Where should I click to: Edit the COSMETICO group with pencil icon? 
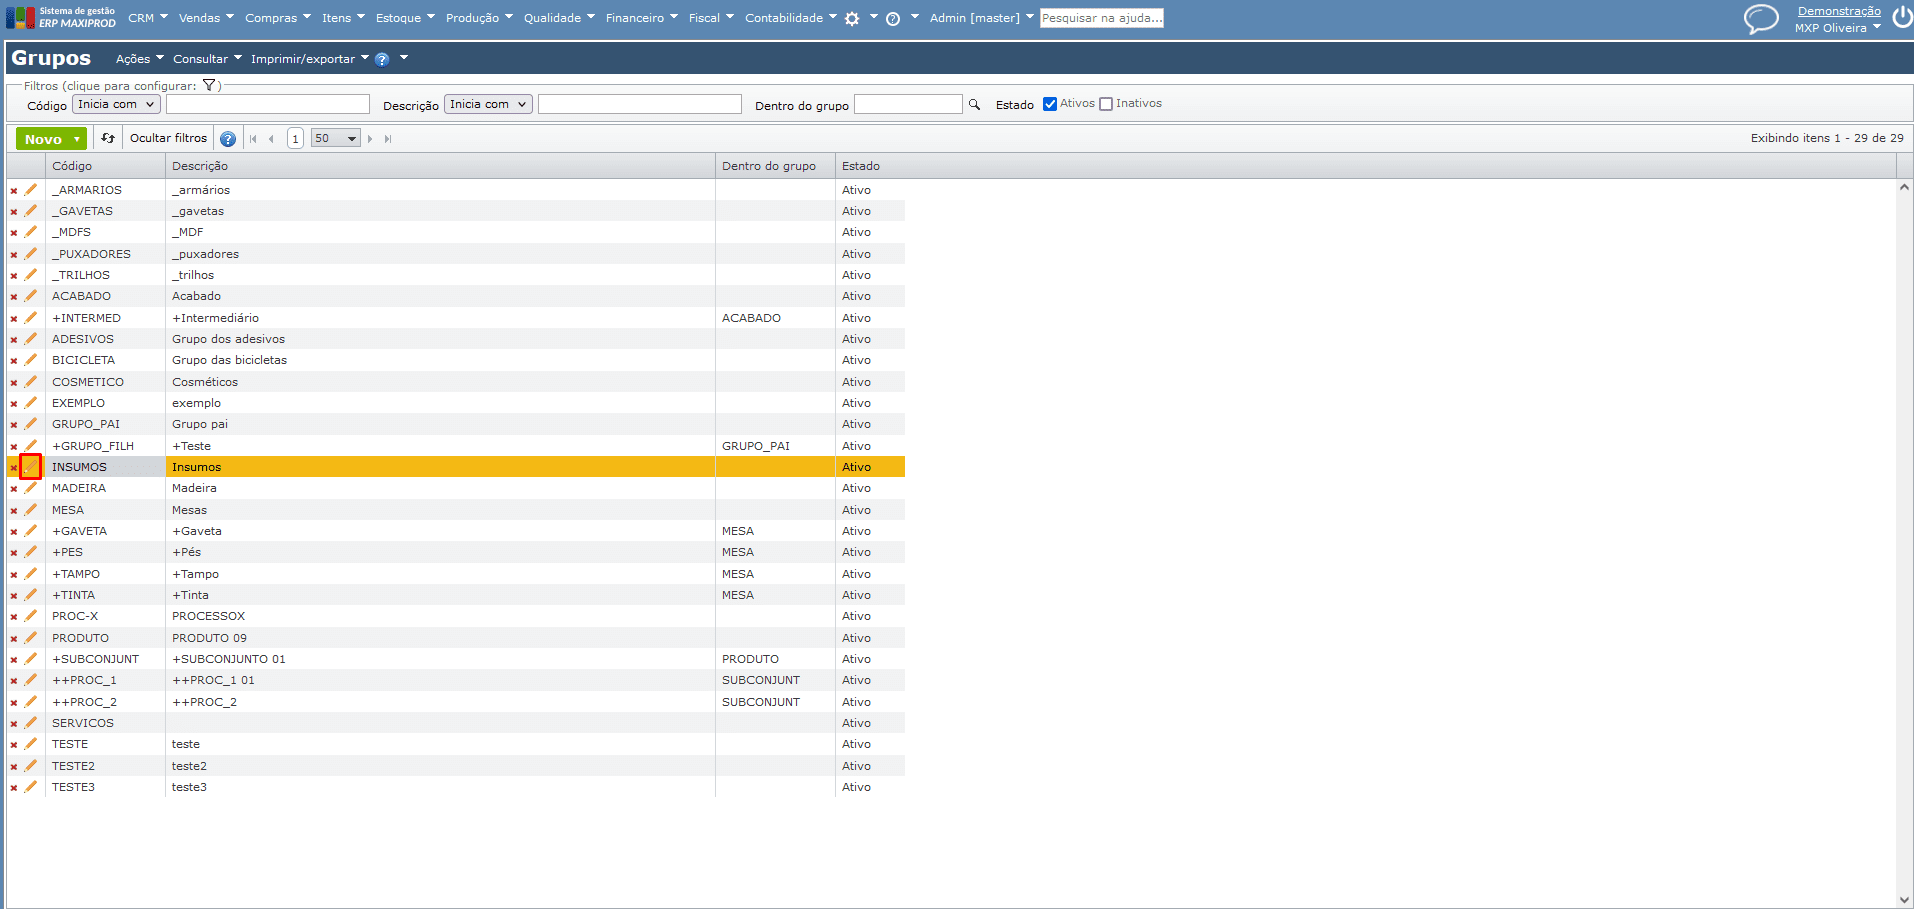[x=31, y=382]
